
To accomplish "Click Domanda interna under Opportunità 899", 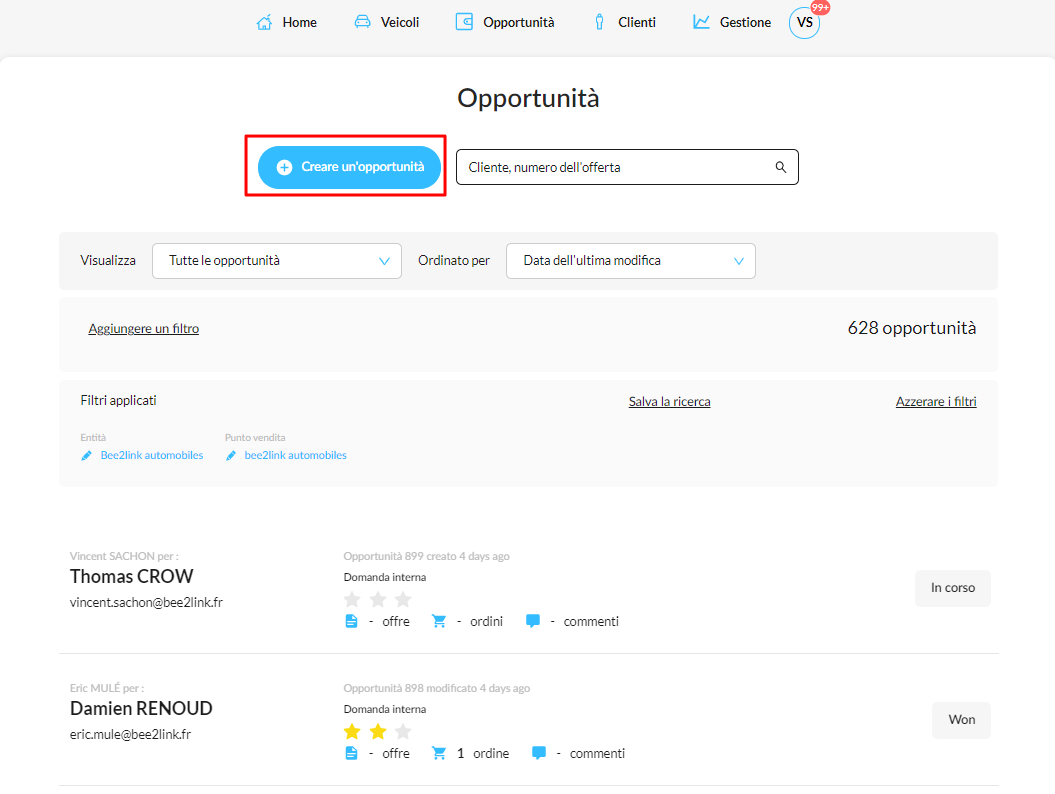I will (x=385, y=577).
